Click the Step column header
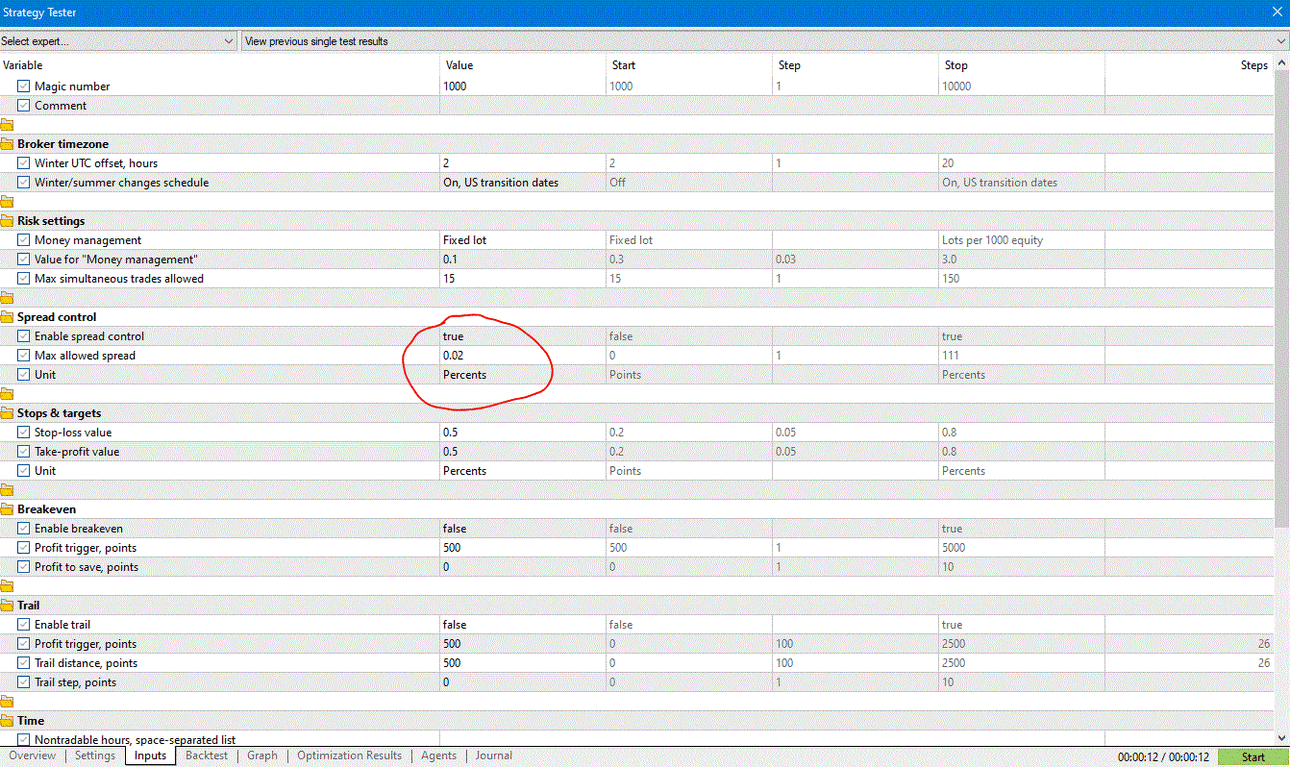Screen dimensions: 1290x768 point(856,65)
